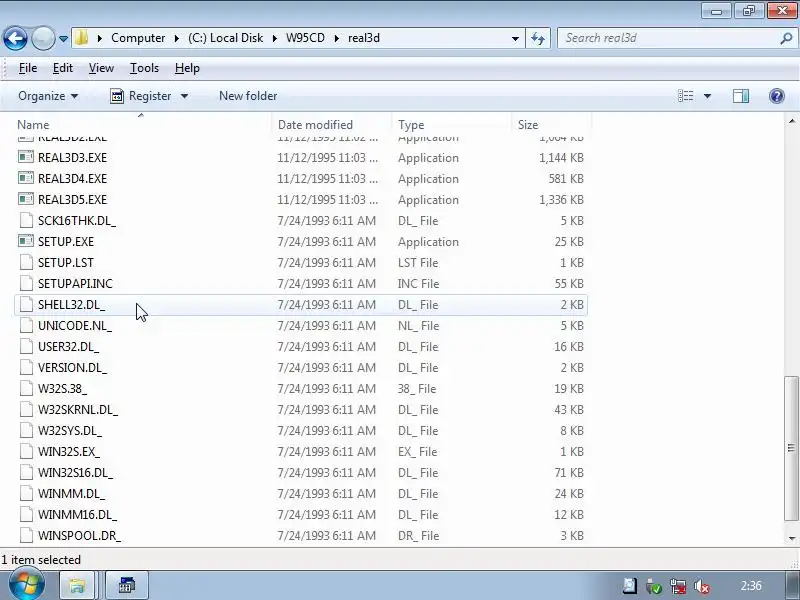Click the folder icon in address bar
Image resolution: width=800 pixels, height=600 pixels.
[x=81, y=38]
